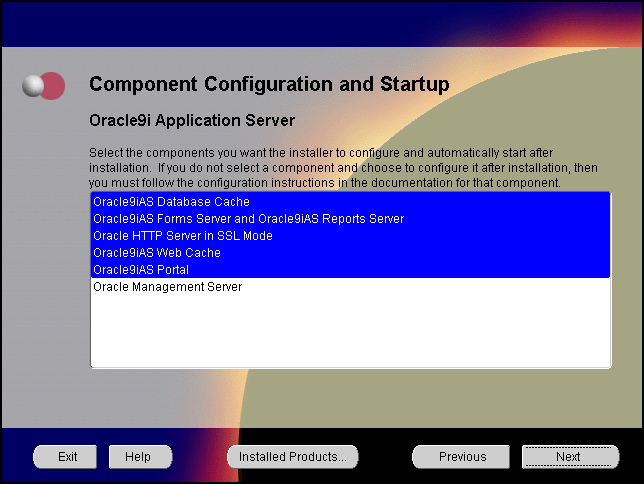Image resolution: width=644 pixels, height=484 pixels.
Task: Select Oracle Management Server entry
Action: click(x=350, y=287)
